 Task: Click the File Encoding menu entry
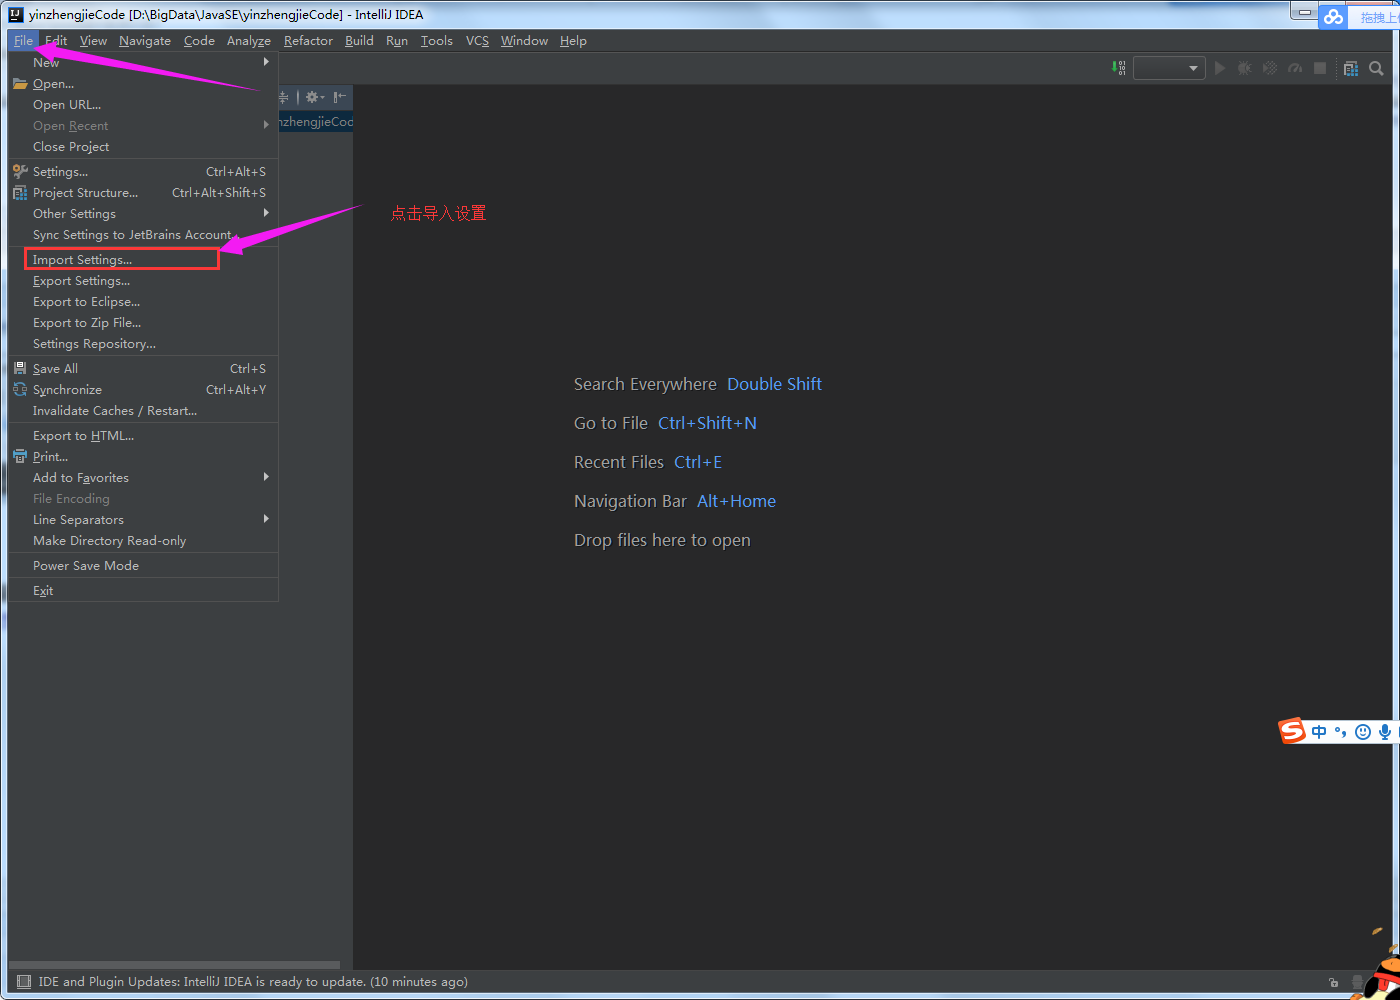click(x=143, y=498)
